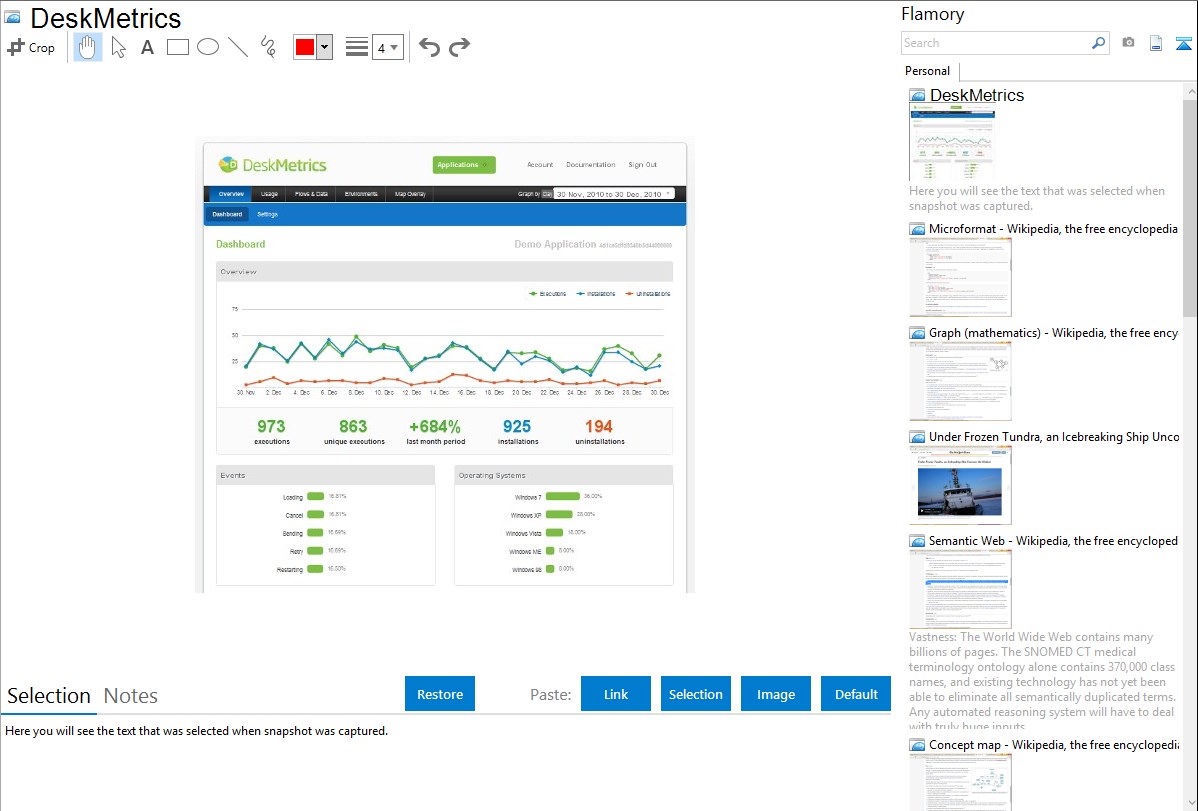
Task: Click the Selection paste button
Action: point(695,694)
